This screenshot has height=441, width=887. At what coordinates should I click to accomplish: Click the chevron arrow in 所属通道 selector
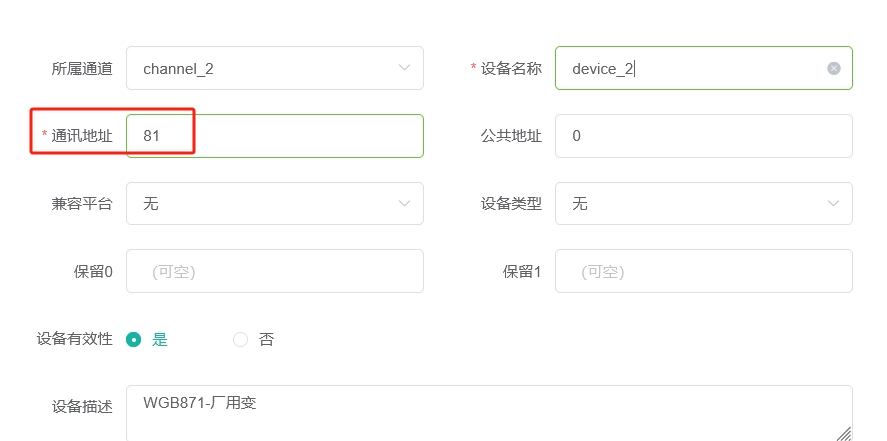404,68
